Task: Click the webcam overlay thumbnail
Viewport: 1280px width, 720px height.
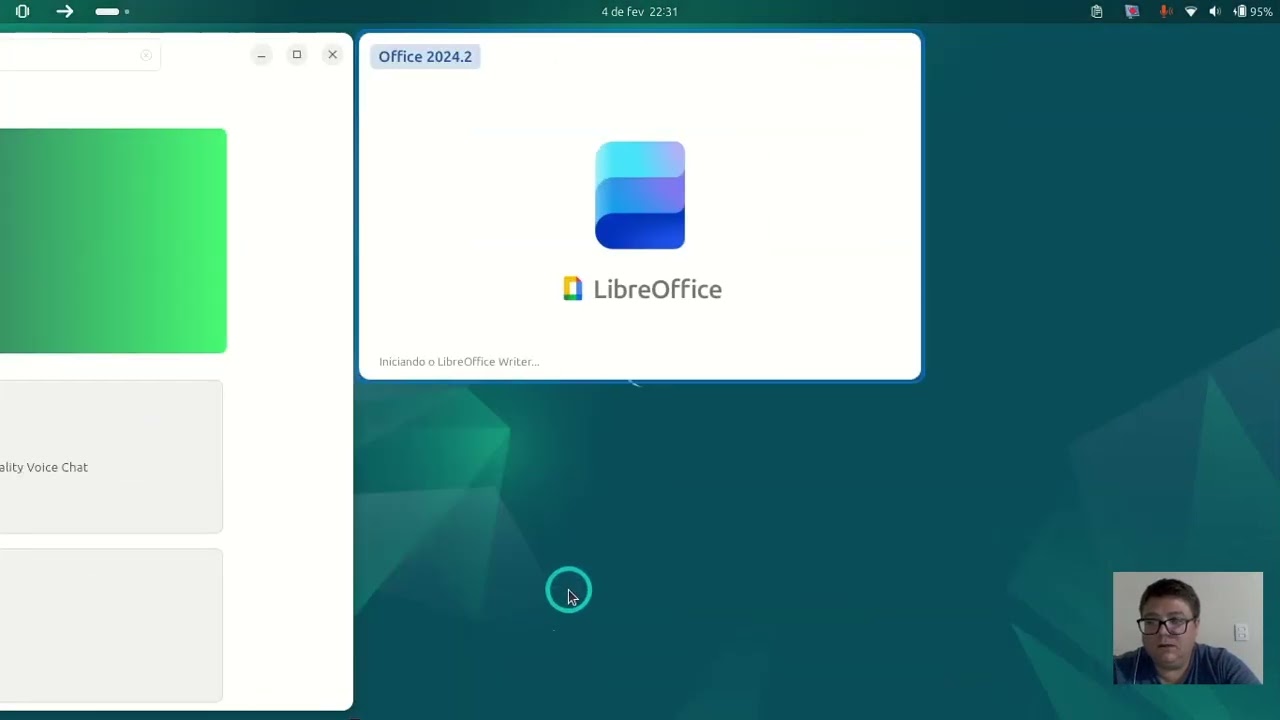Action: pos(1188,628)
